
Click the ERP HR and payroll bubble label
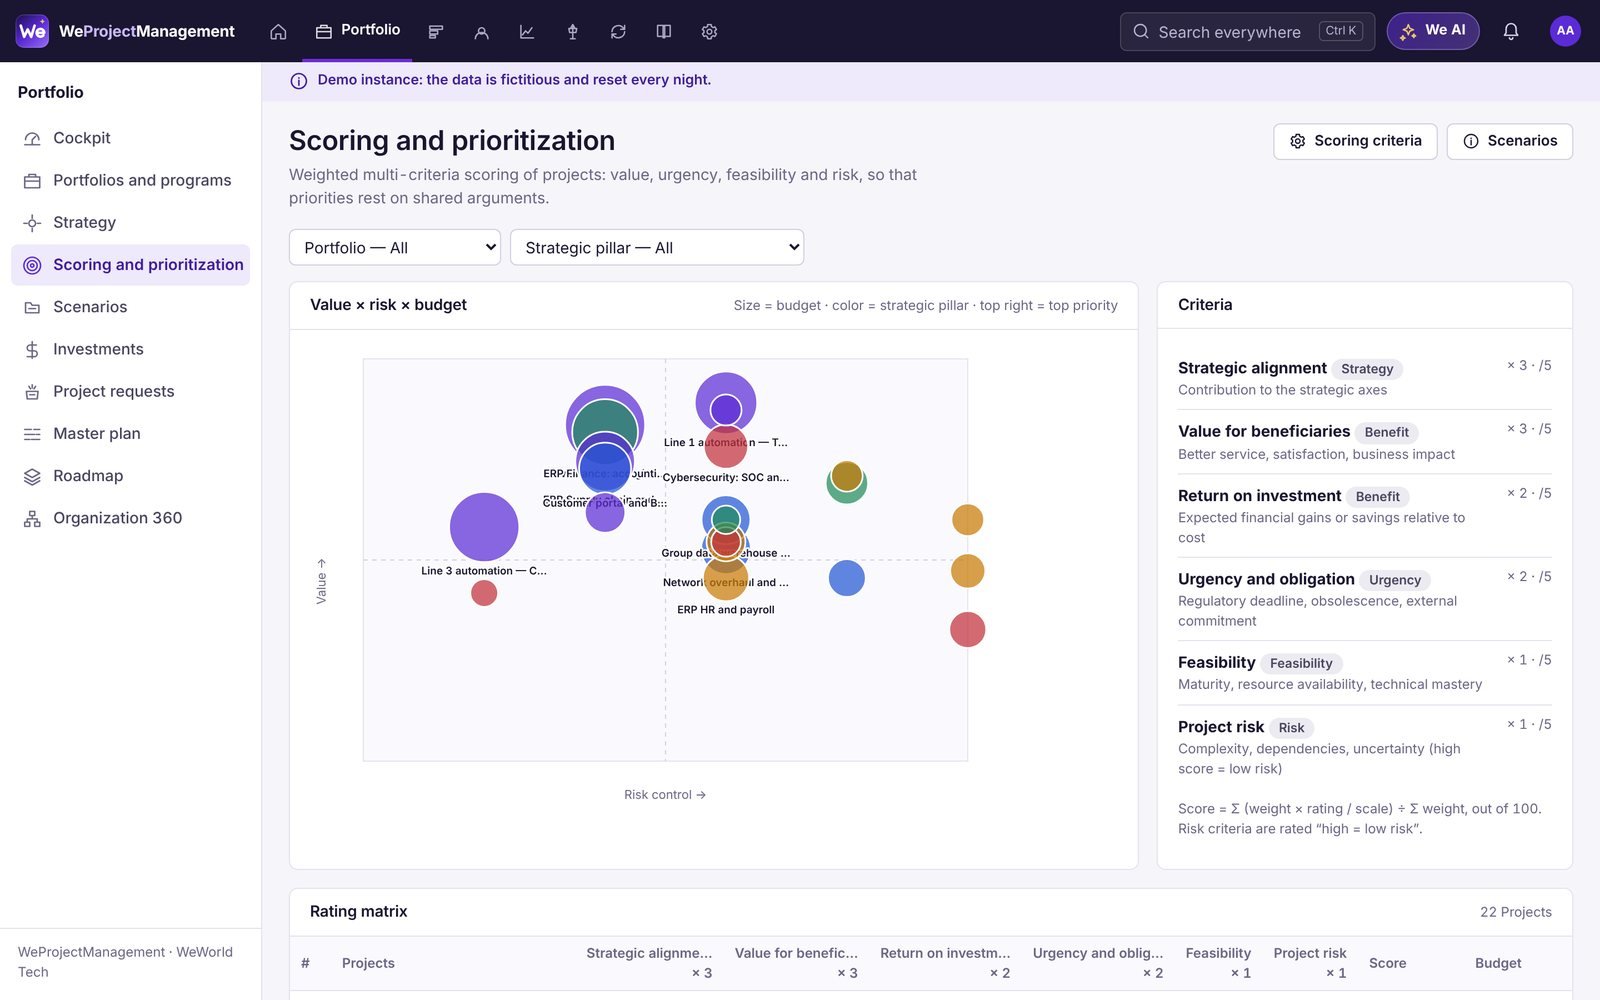726,610
